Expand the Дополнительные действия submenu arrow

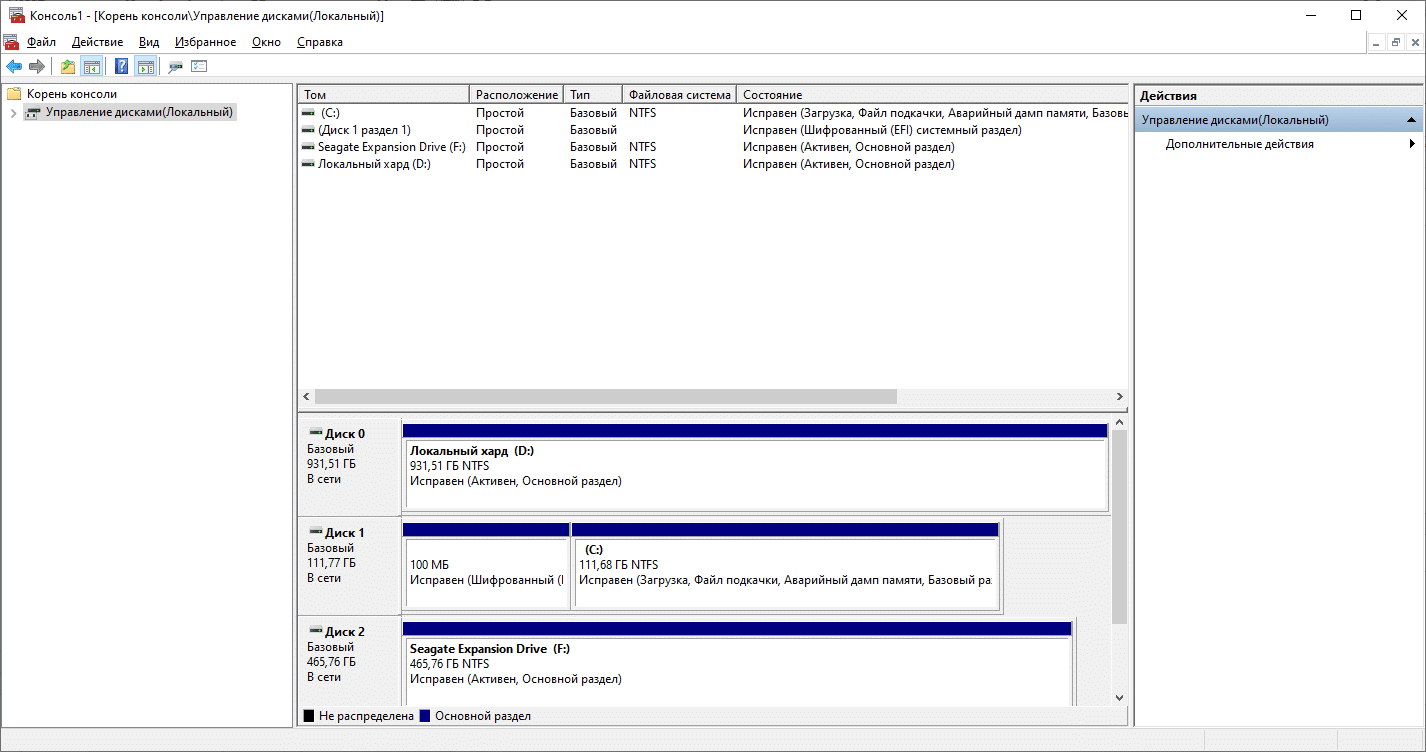(1412, 144)
